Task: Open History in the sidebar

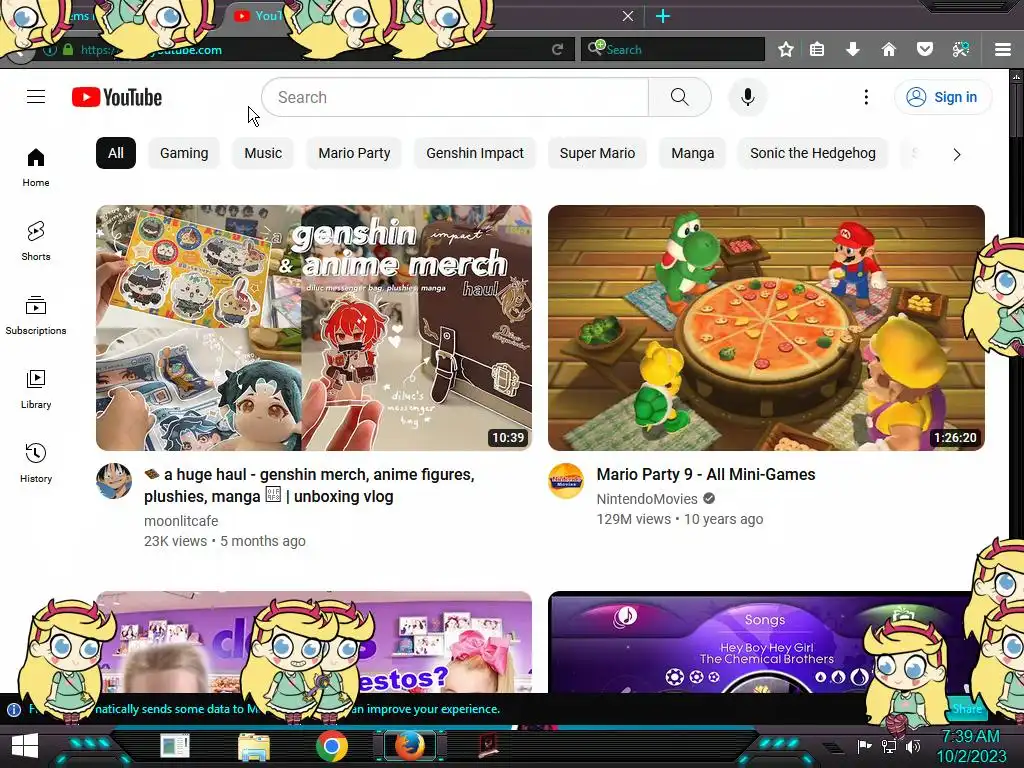Action: coord(36,462)
